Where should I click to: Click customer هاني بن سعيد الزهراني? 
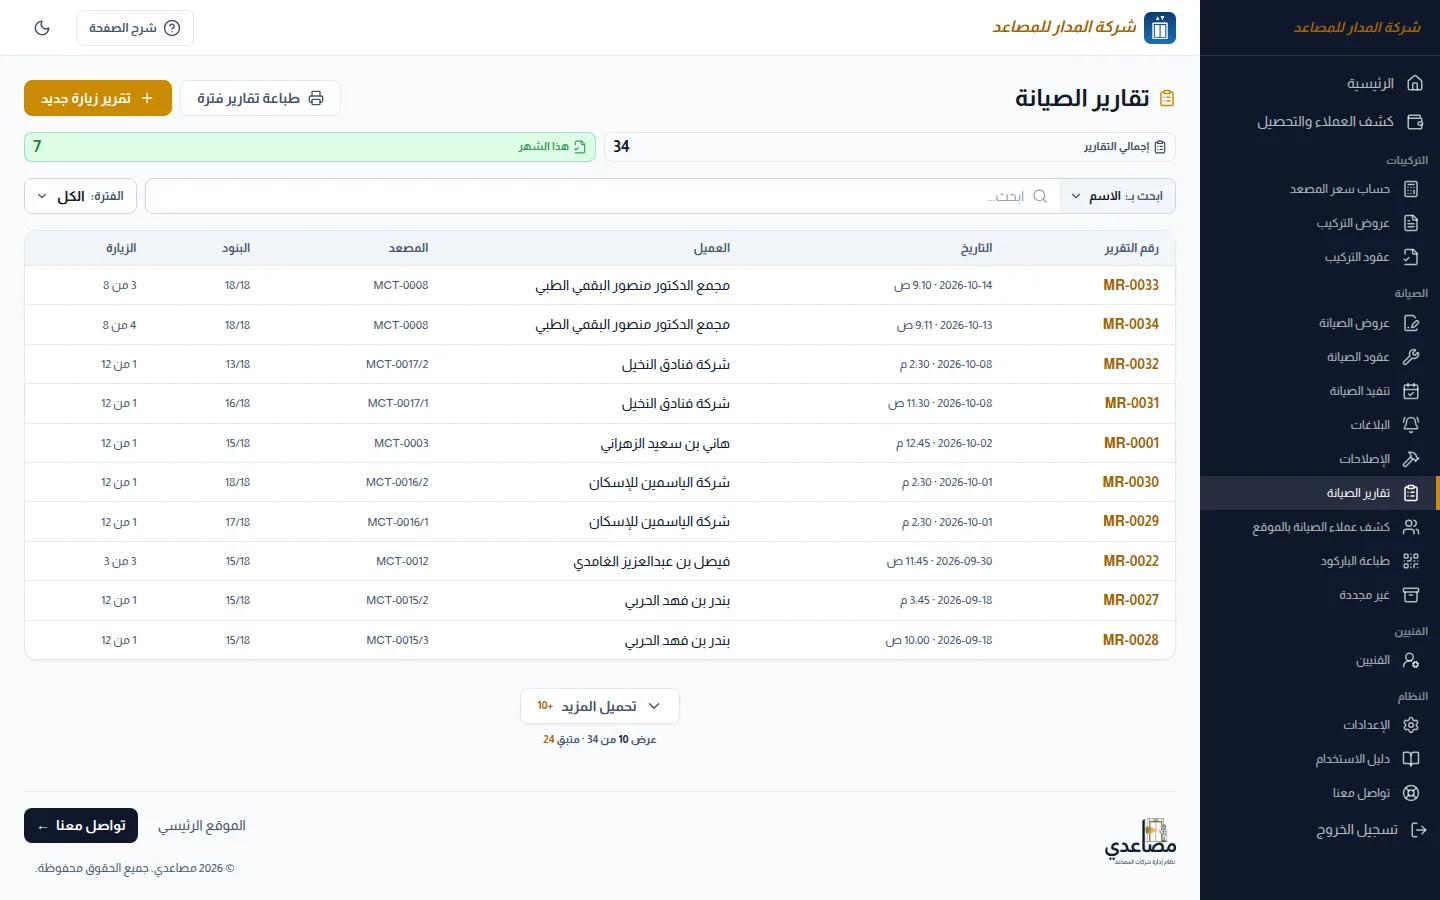[665, 443]
